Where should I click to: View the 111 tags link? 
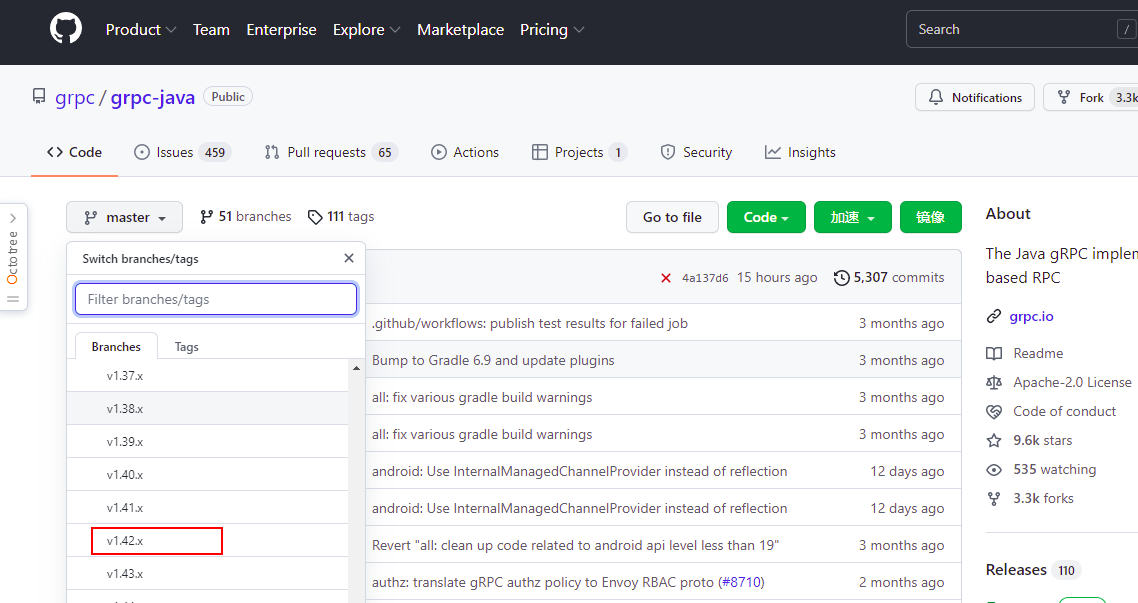click(341, 216)
